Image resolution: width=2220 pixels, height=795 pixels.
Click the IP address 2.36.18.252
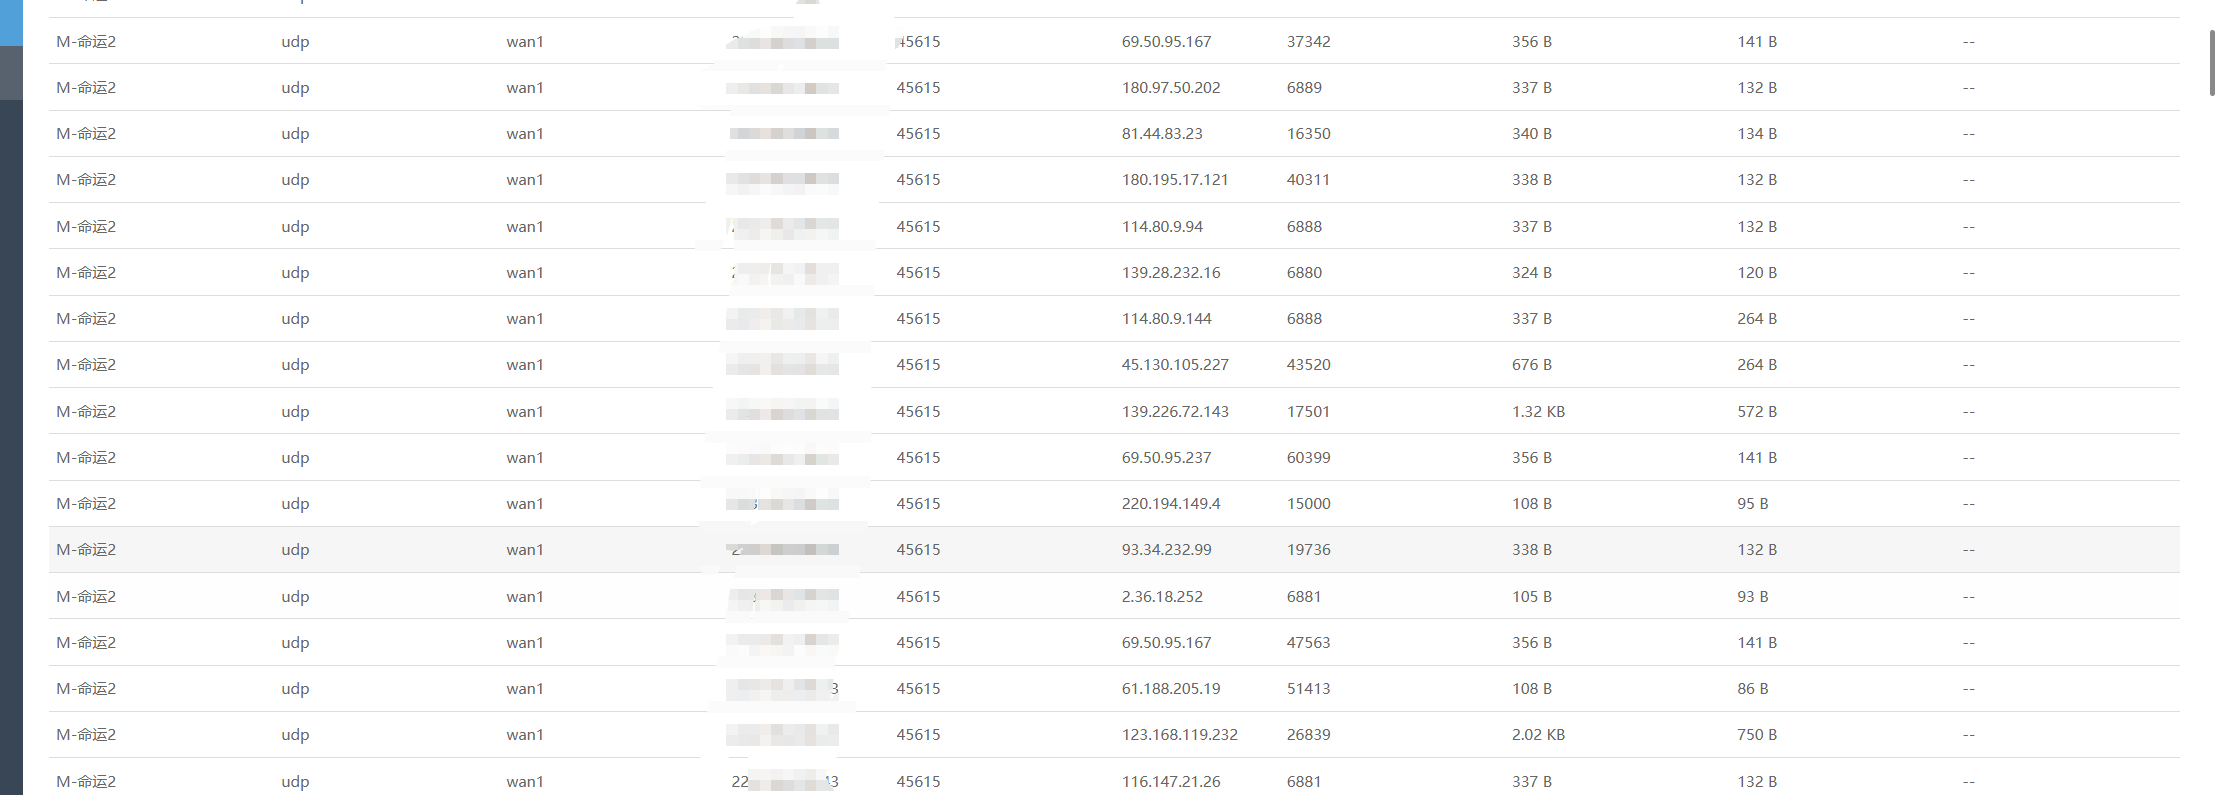tap(1162, 597)
